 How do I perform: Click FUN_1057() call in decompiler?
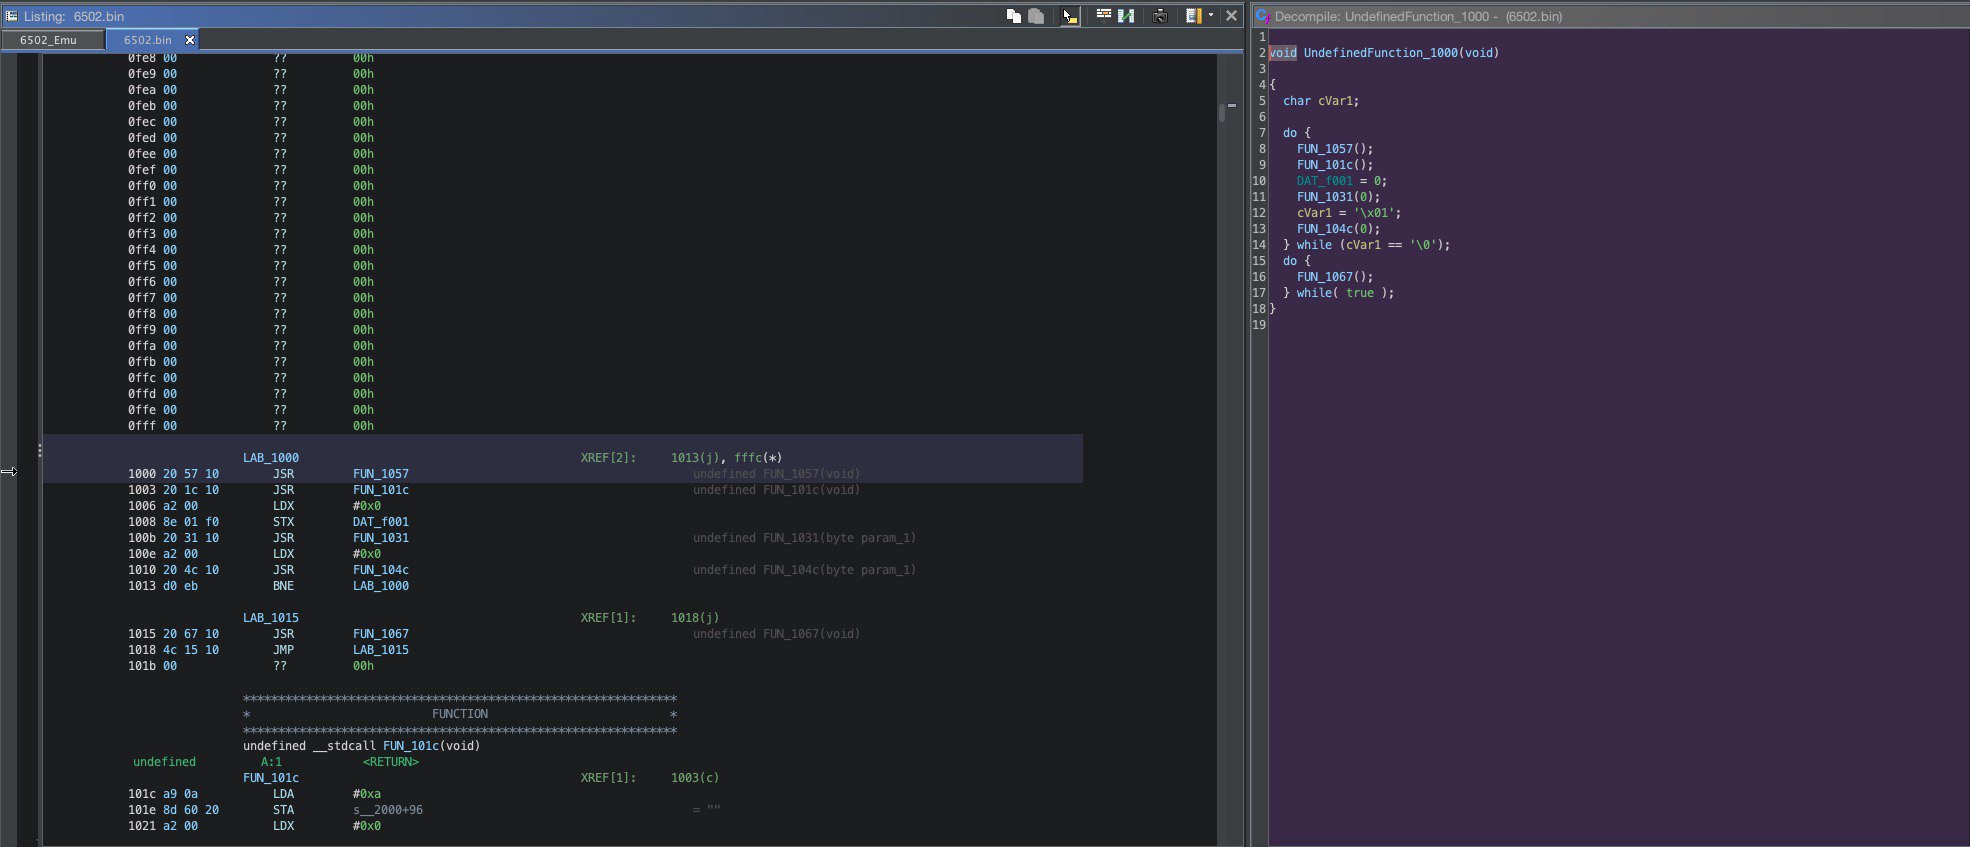[1335, 149]
